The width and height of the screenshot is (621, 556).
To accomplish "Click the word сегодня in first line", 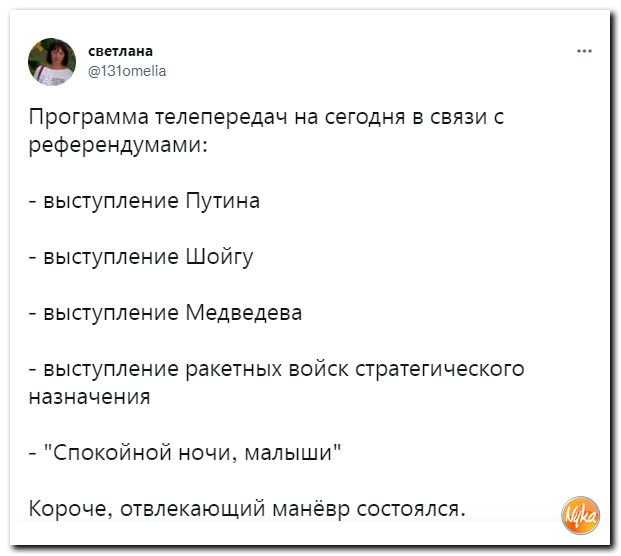I will coord(365,118).
